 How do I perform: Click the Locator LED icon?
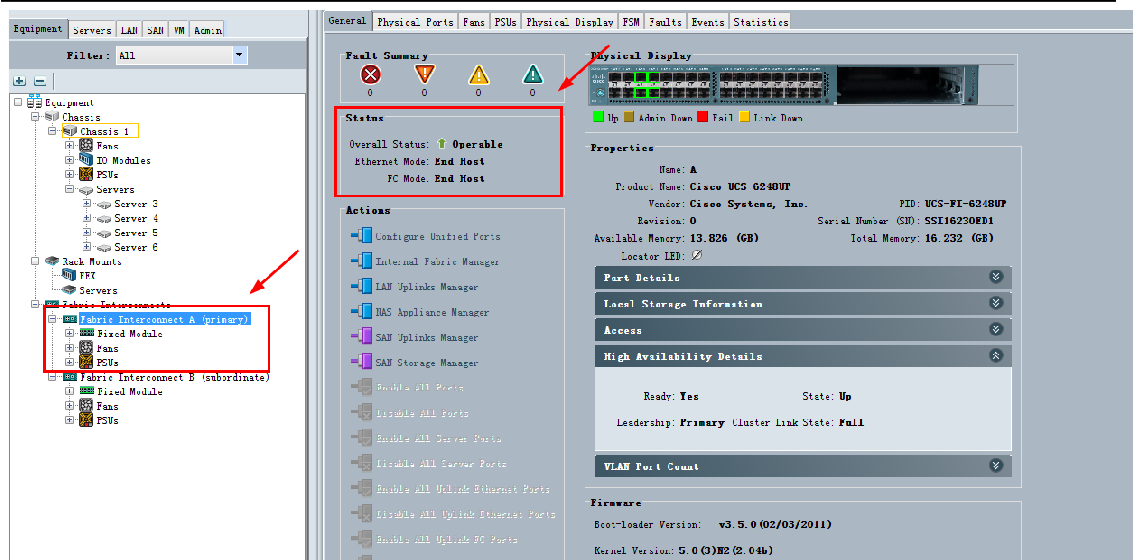point(697,256)
